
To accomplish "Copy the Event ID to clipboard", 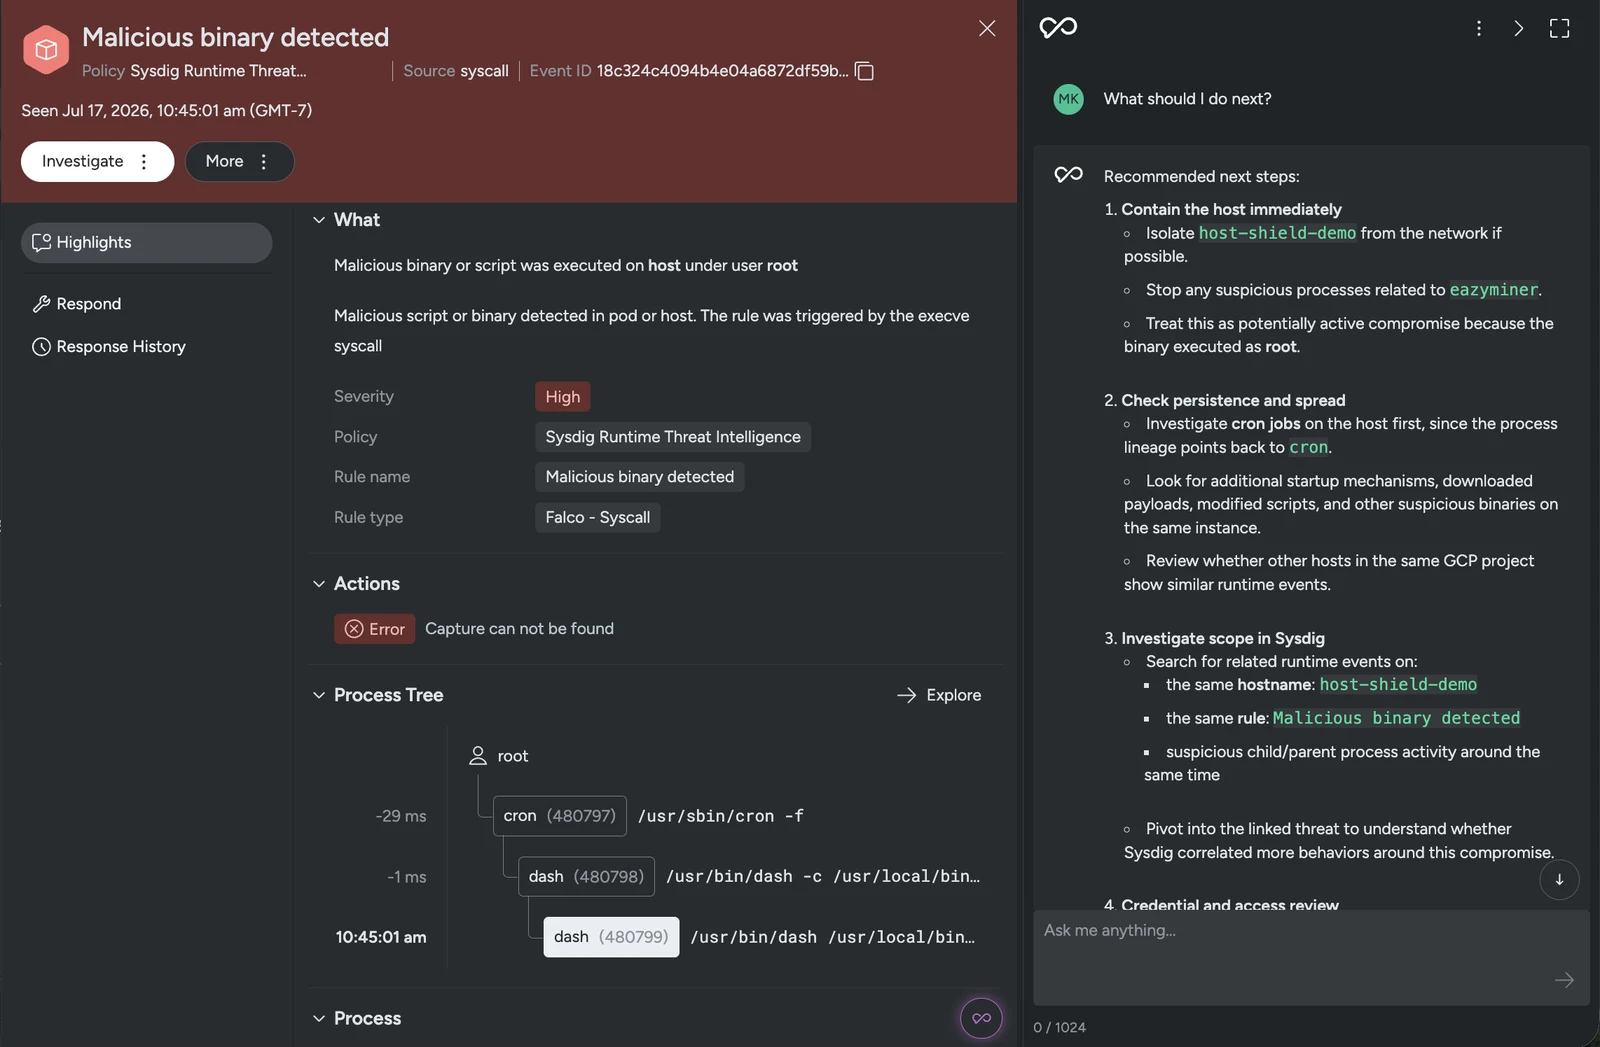I will point(865,71).
